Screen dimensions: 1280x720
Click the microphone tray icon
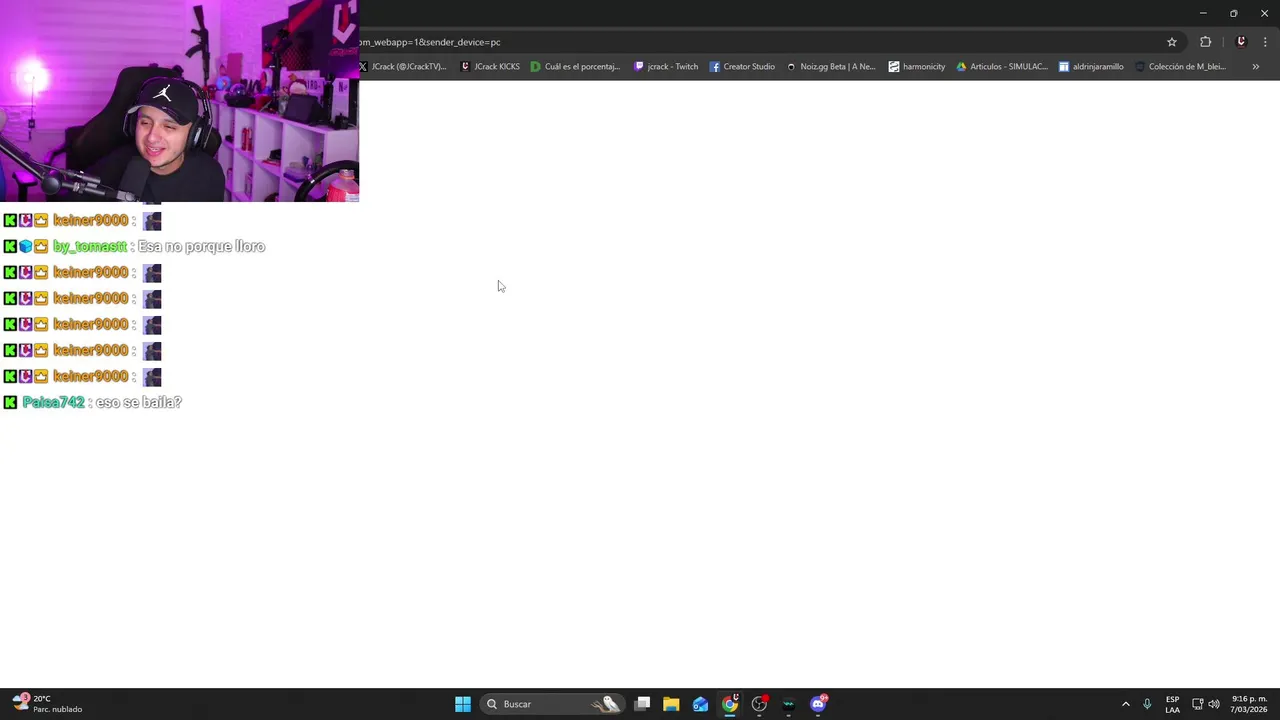[x=1147, y=704]
